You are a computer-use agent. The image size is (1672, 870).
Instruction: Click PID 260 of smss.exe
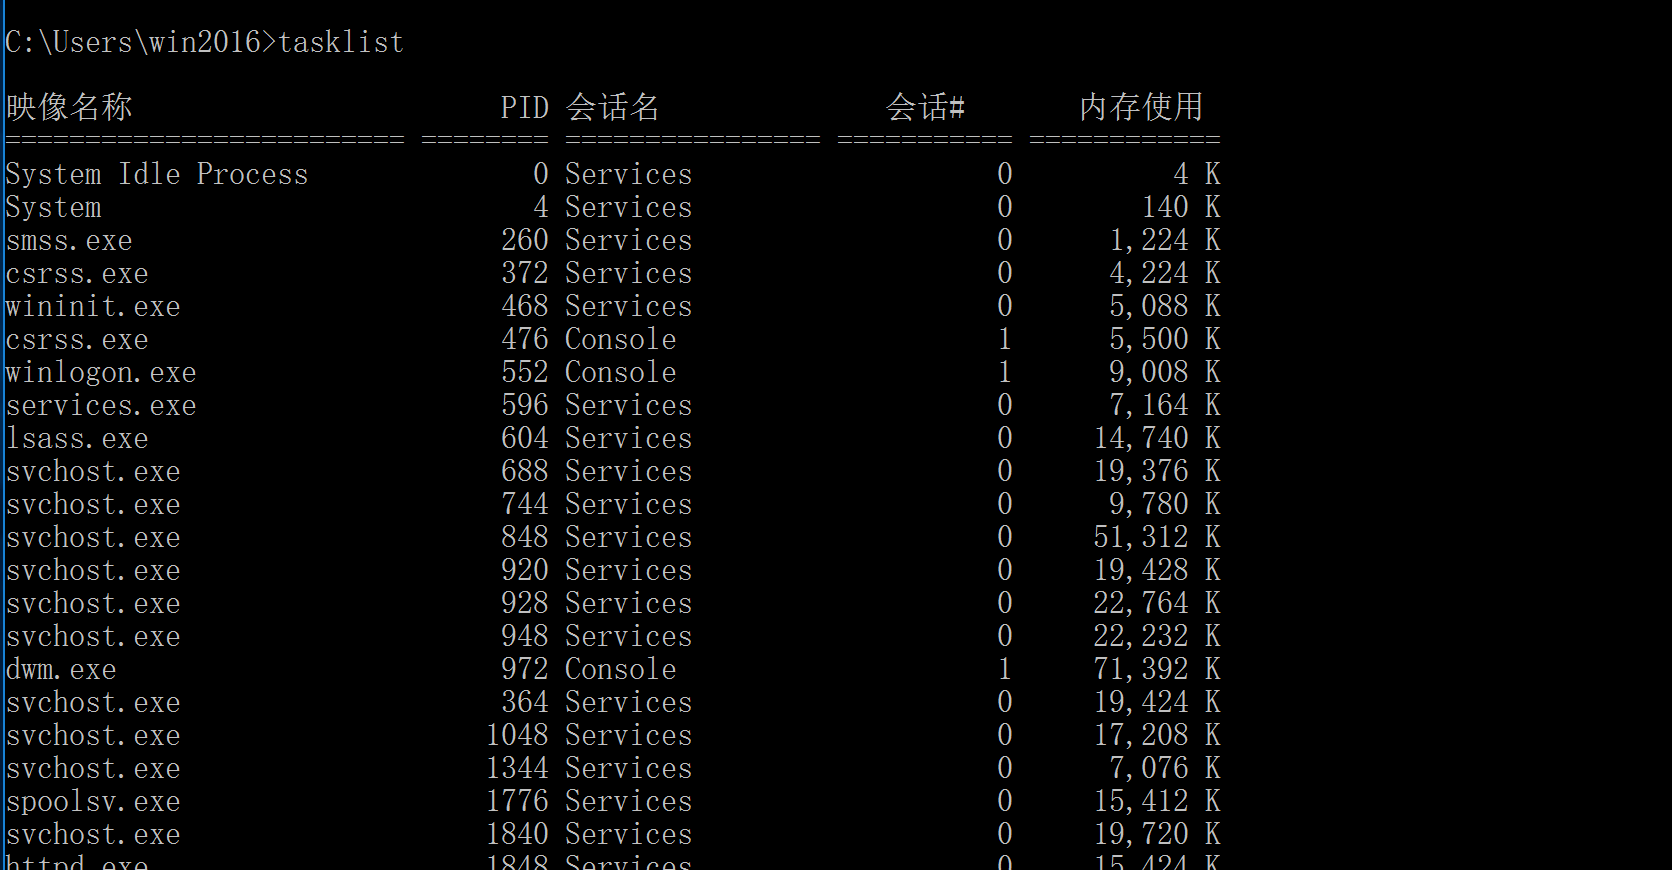pos(525,240)
